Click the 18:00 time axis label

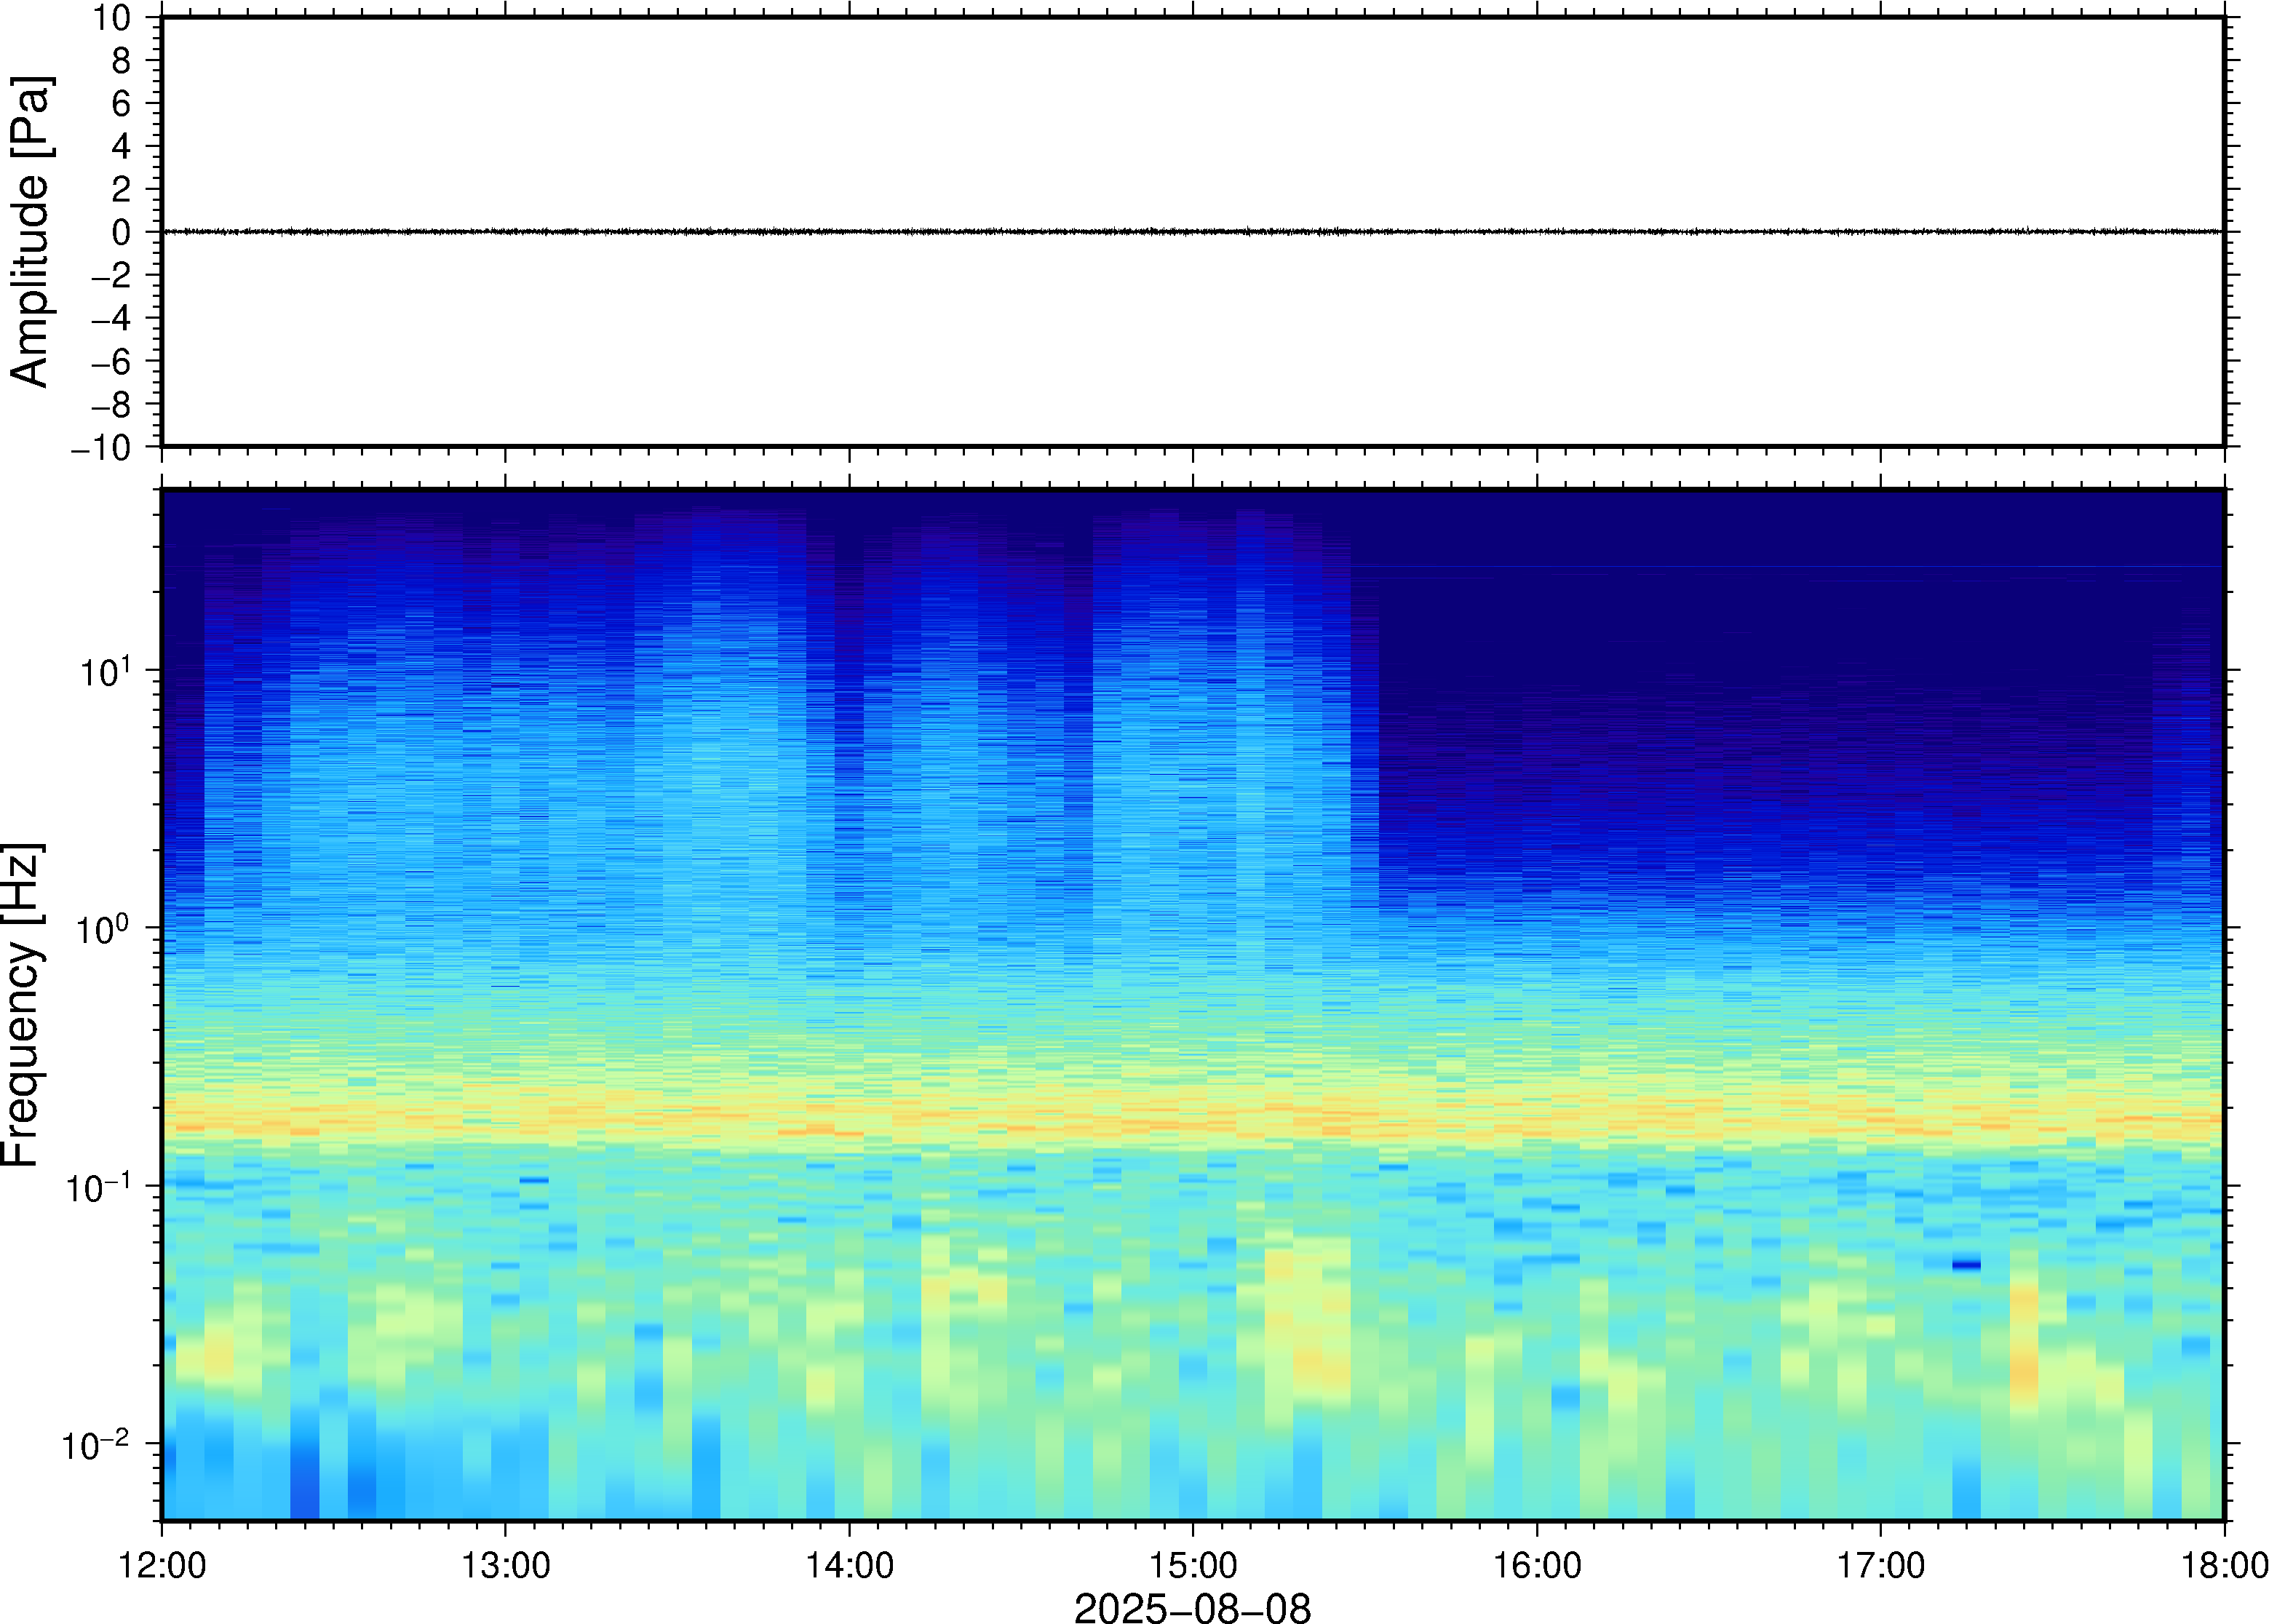pyautogui.click(x=2225, y=1565)
